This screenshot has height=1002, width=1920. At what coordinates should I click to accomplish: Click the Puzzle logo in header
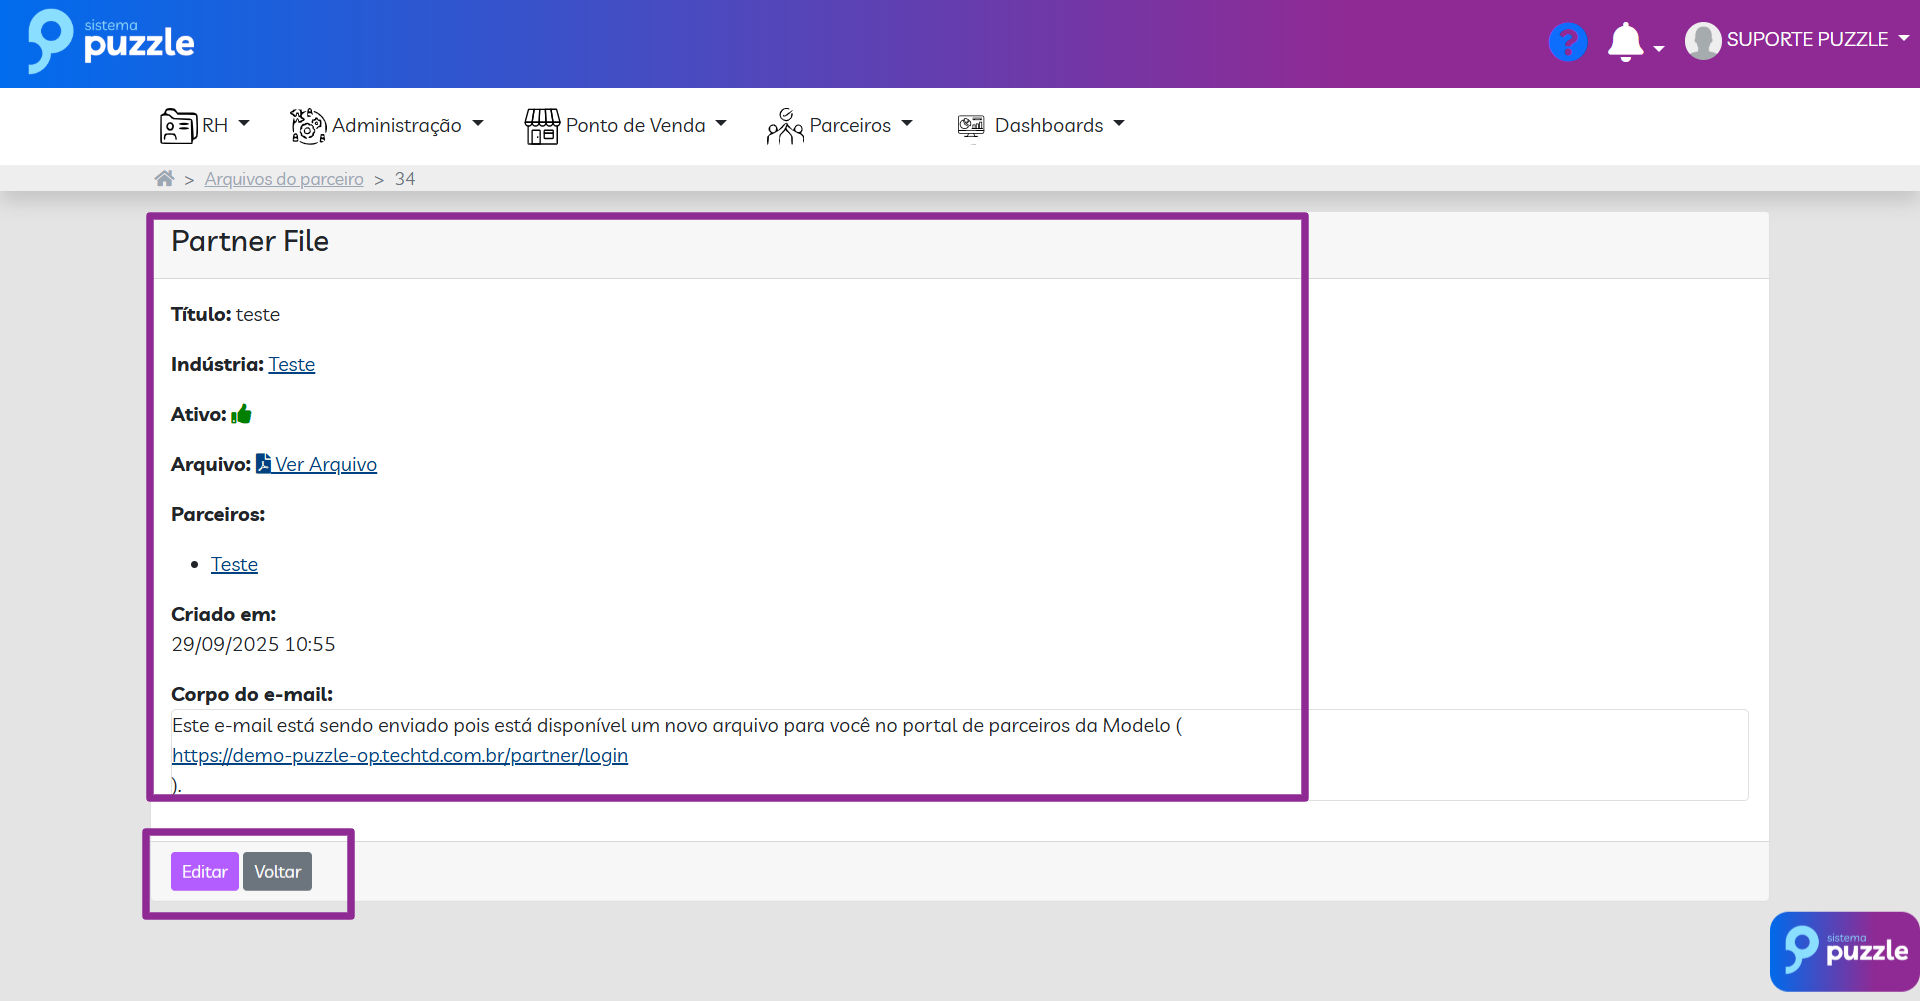[x=111, y=42]
